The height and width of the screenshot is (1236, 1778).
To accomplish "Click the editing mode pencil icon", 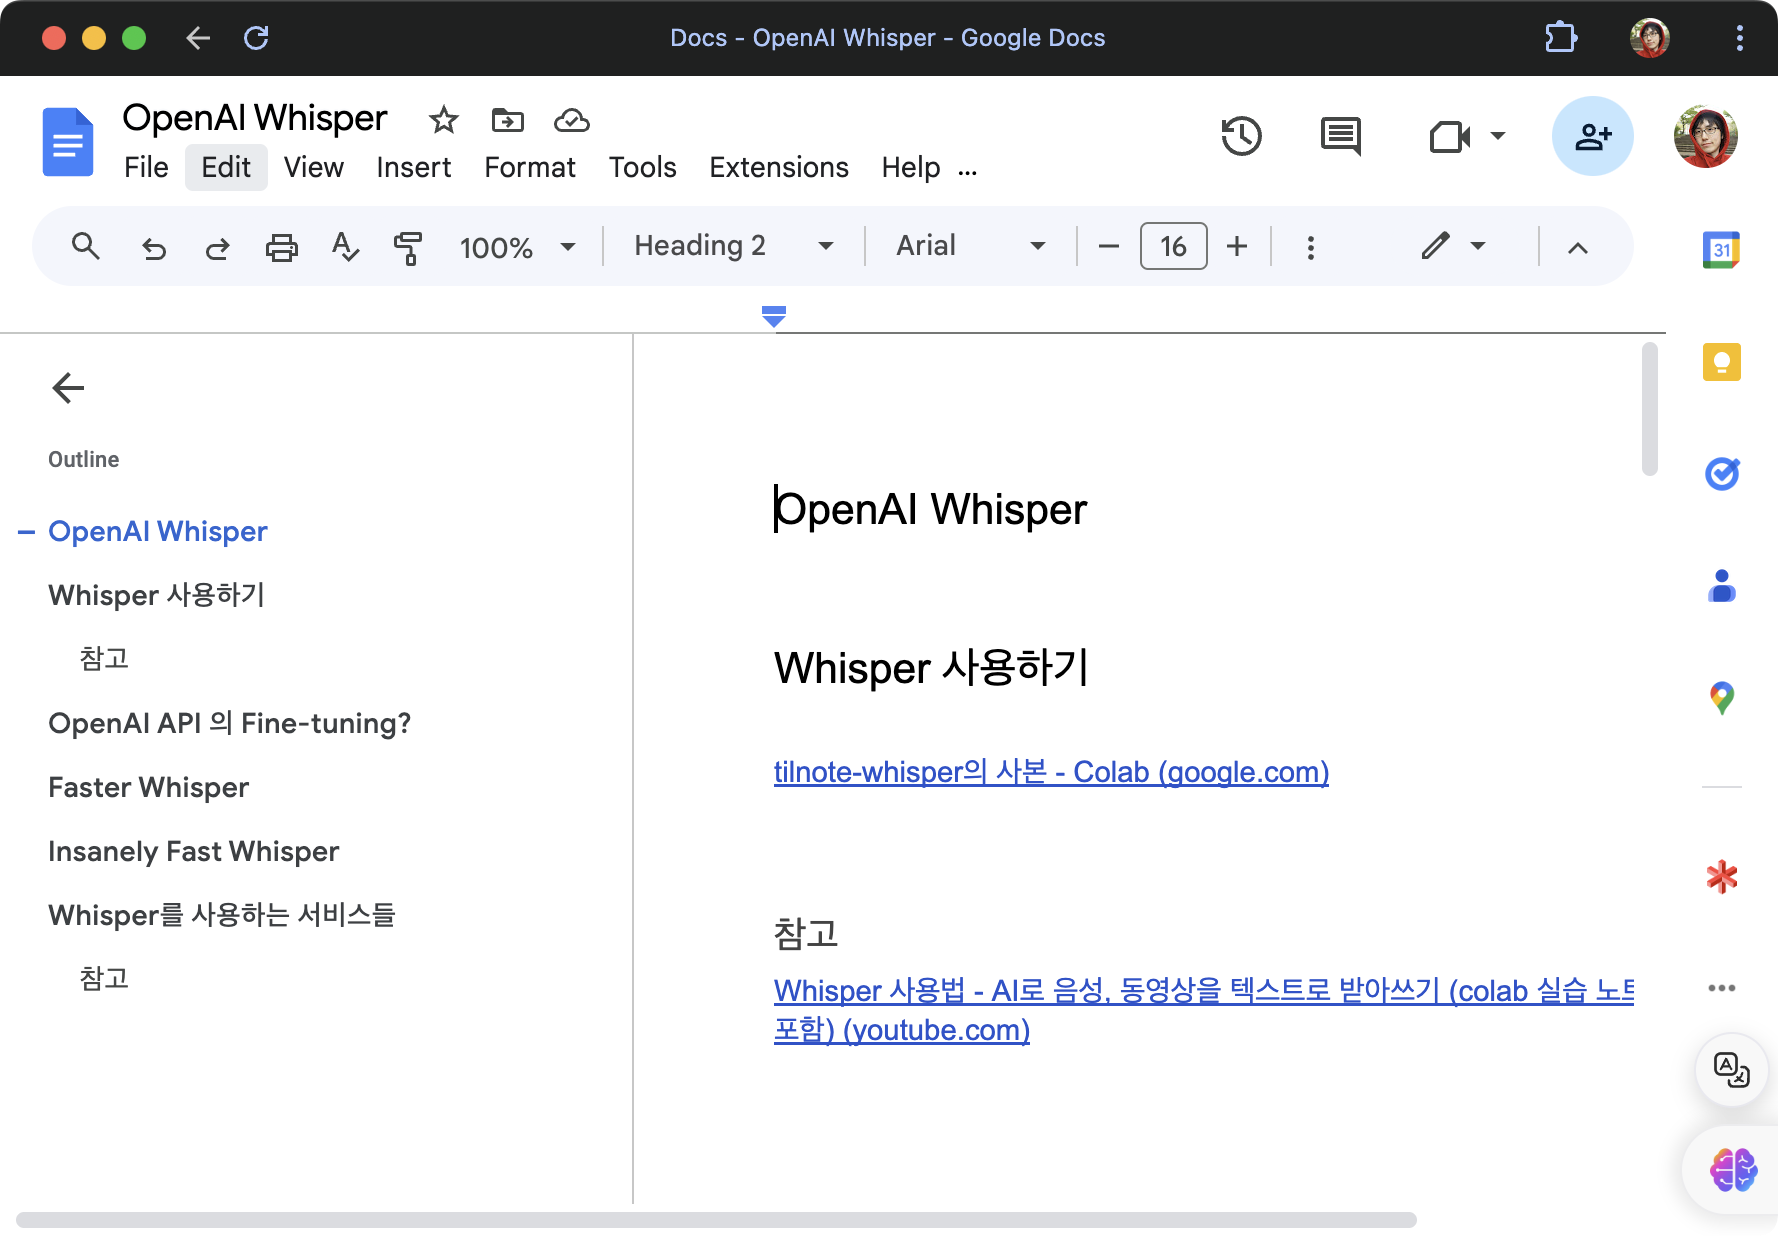I will (1435, 246).
